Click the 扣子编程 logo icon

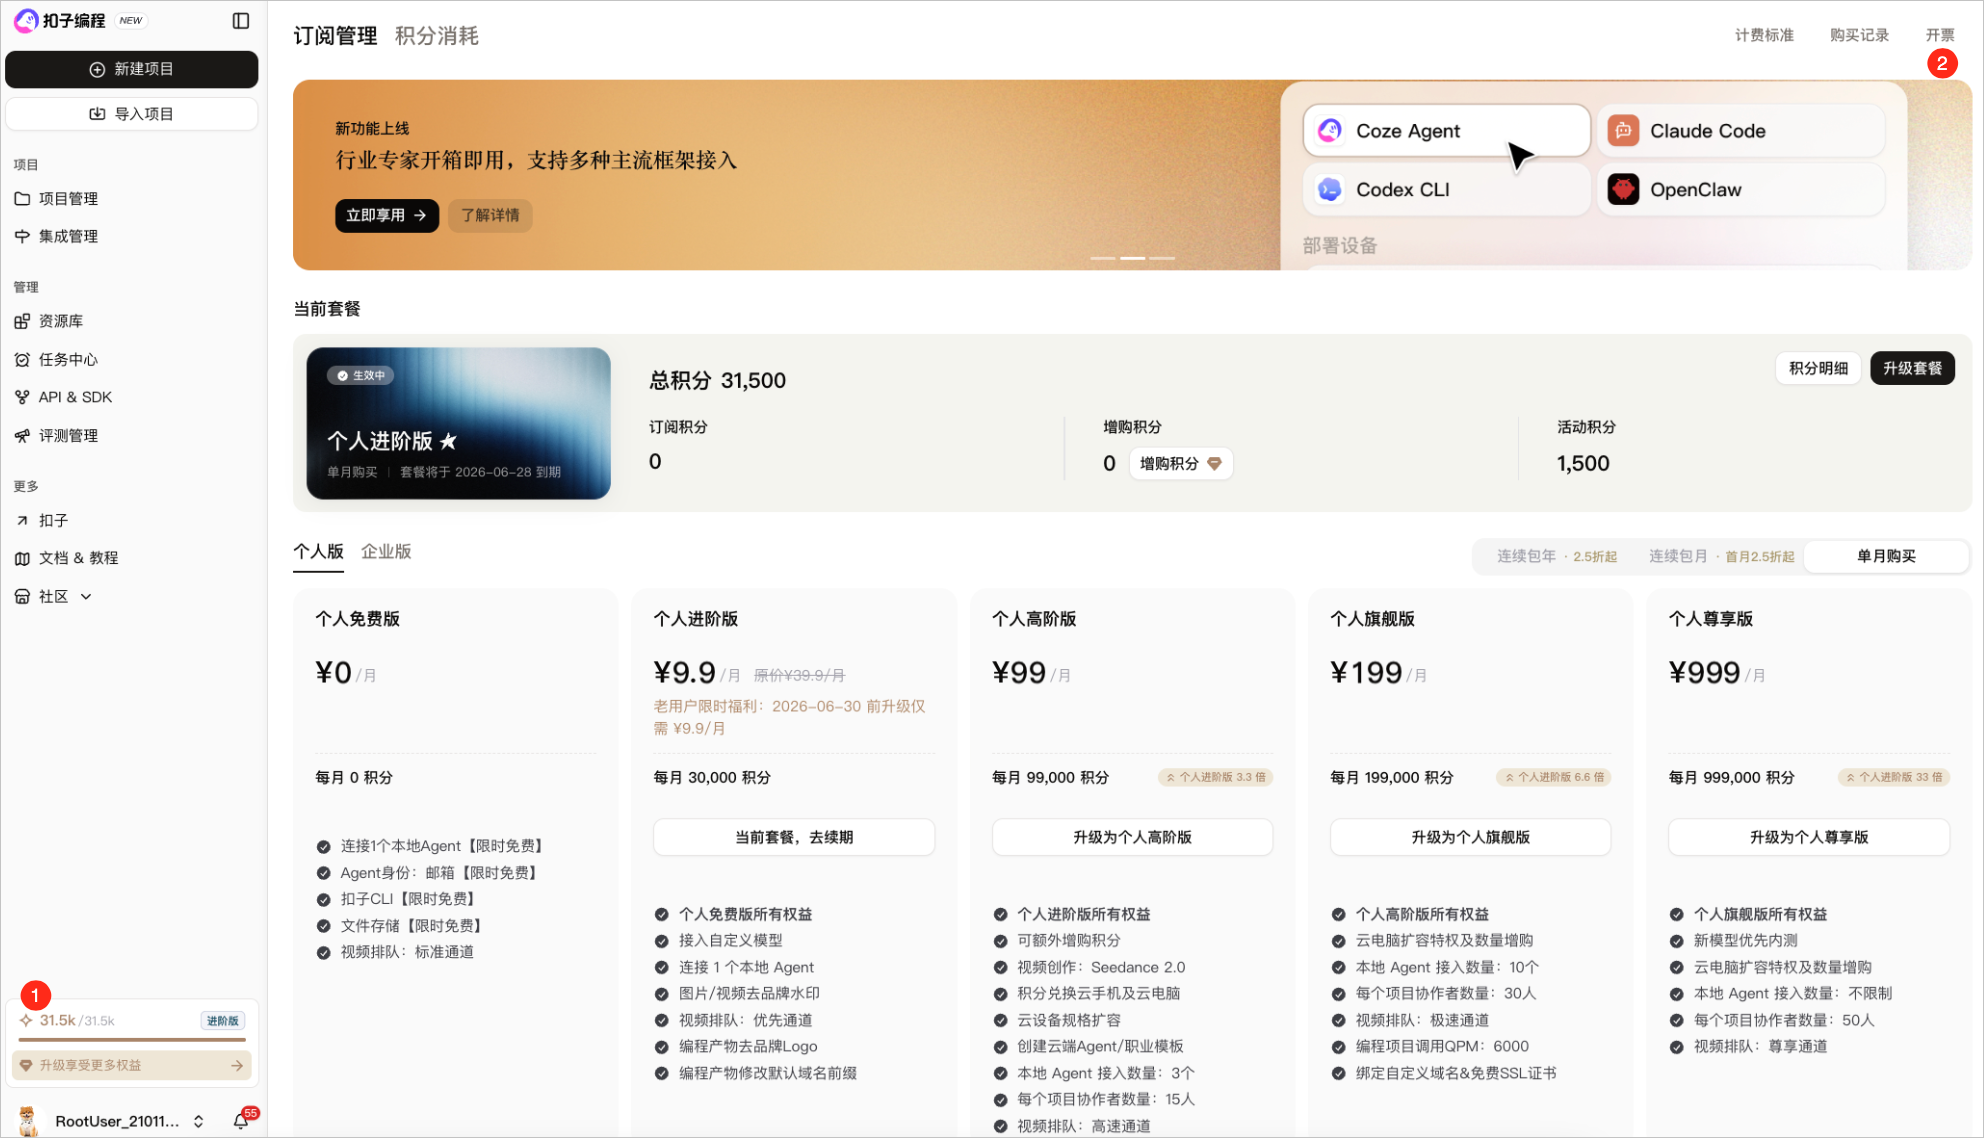(27, 20)
